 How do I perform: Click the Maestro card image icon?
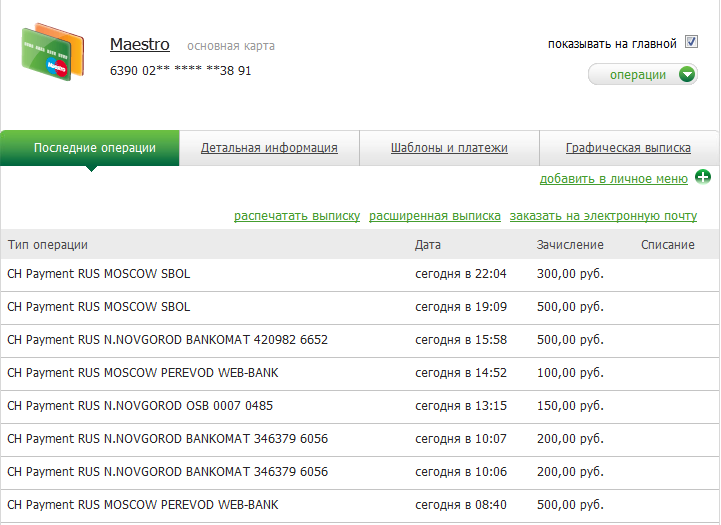[x=46, y=52]
